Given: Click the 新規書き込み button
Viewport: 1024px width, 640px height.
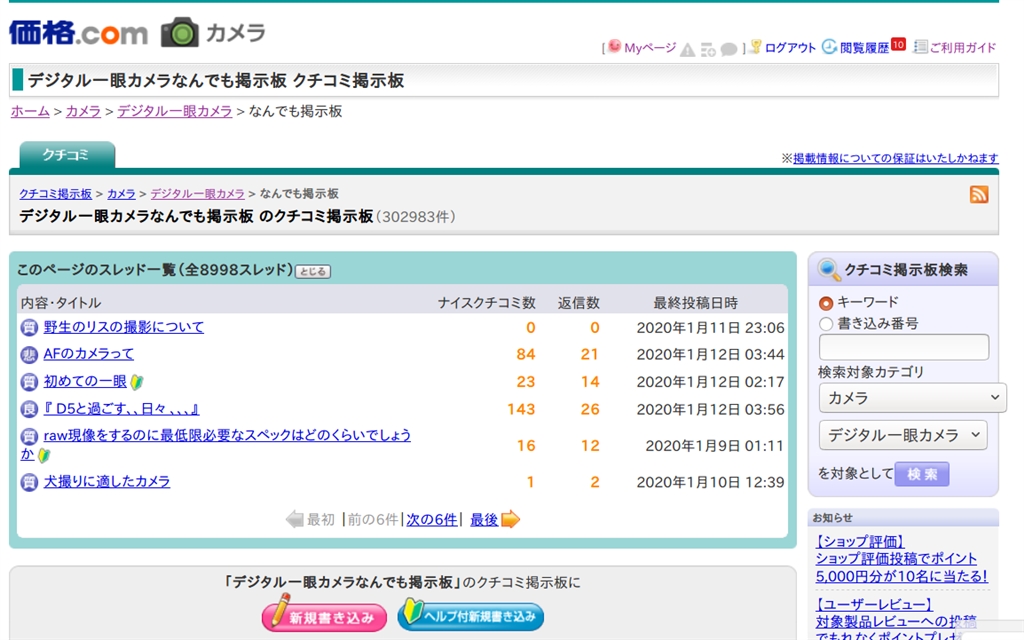Looking at the screenshot, I should point(325,615).
